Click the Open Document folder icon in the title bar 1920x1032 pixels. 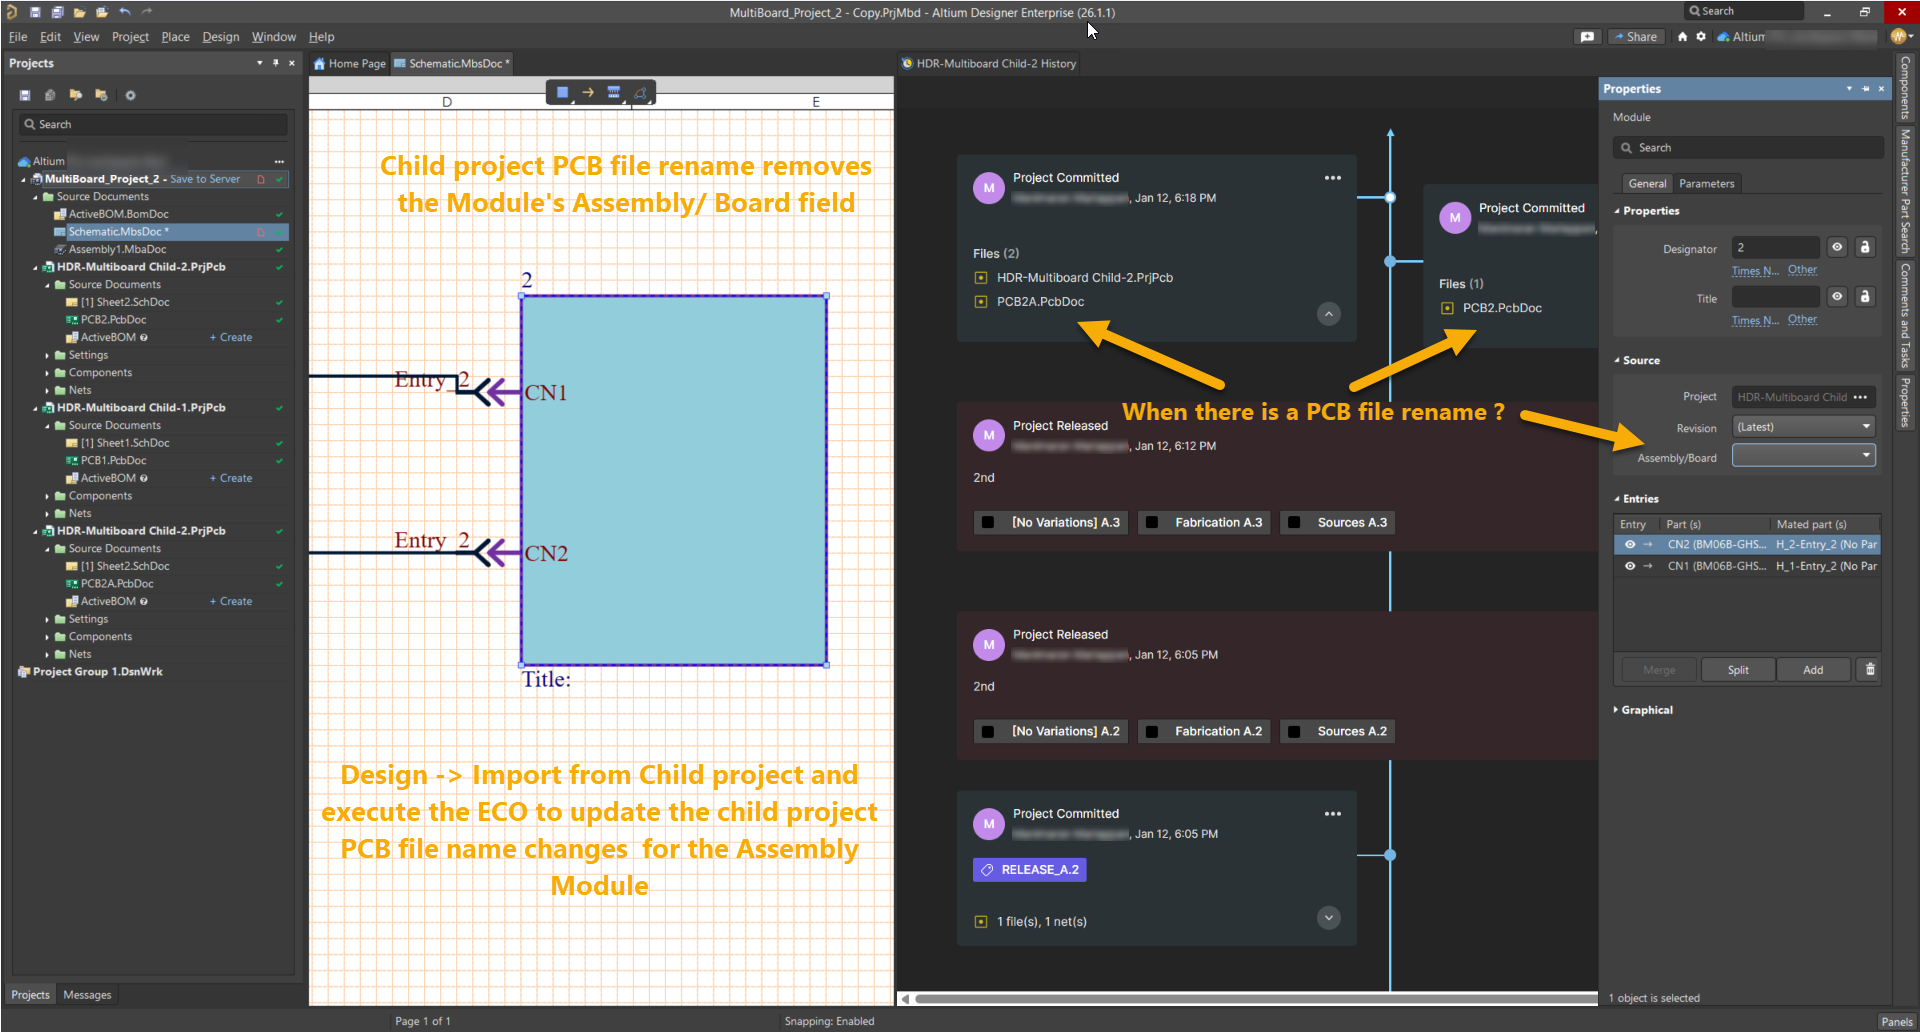[79, 12]
